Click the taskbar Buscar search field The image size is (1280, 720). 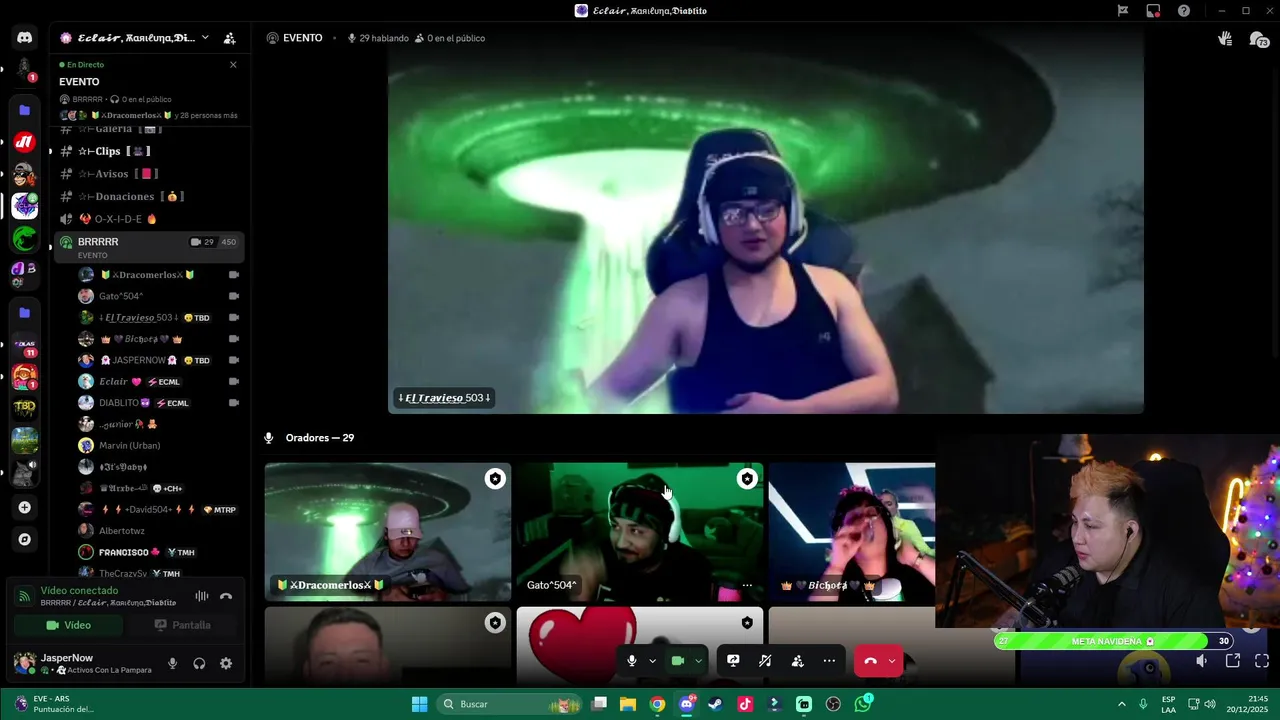[510, 704]
